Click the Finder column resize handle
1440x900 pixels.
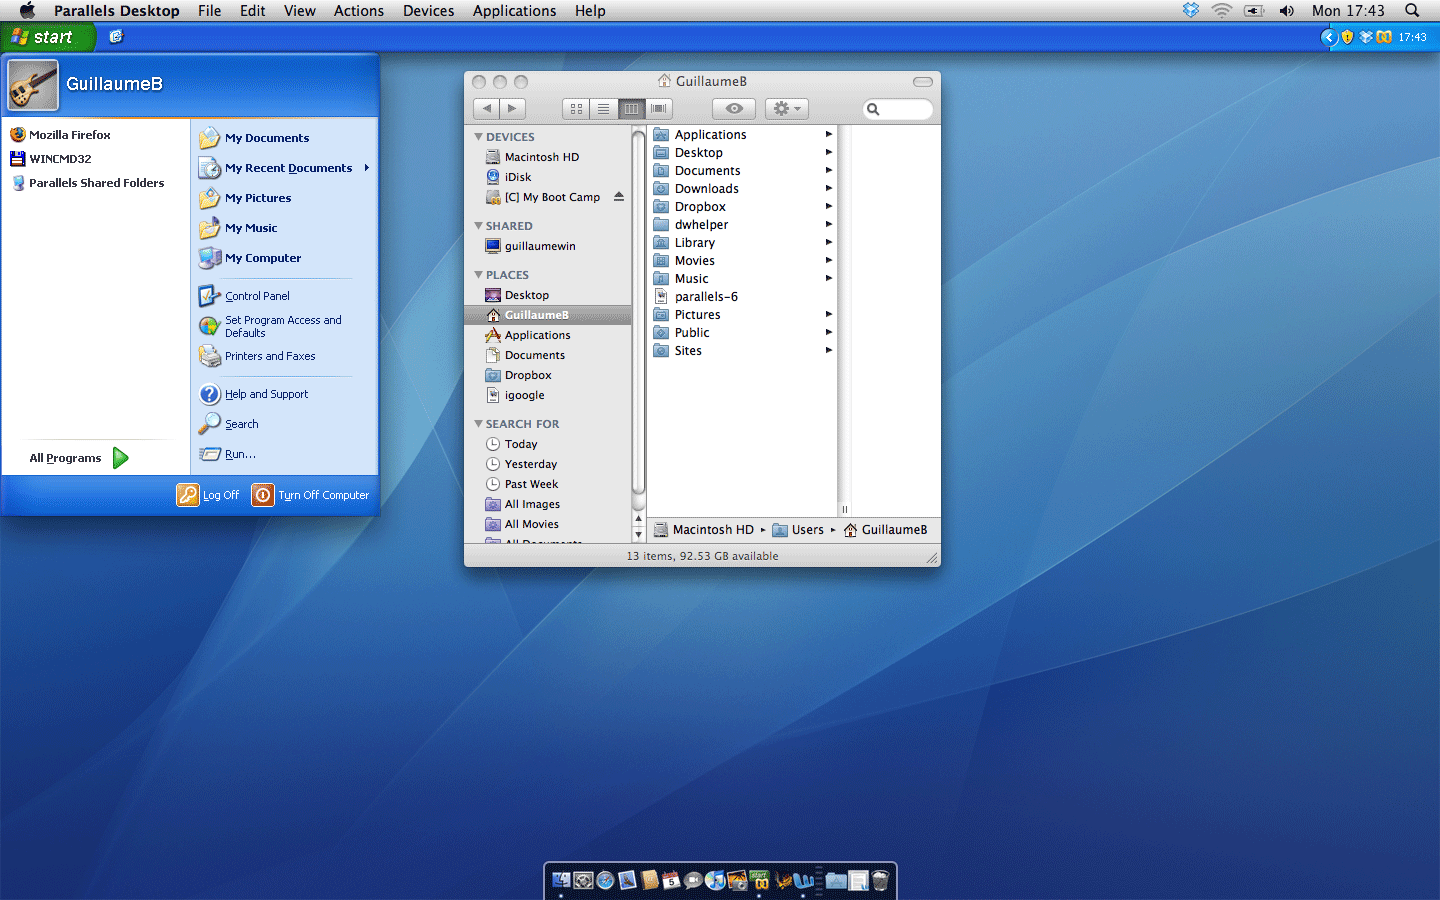[844, 509]
